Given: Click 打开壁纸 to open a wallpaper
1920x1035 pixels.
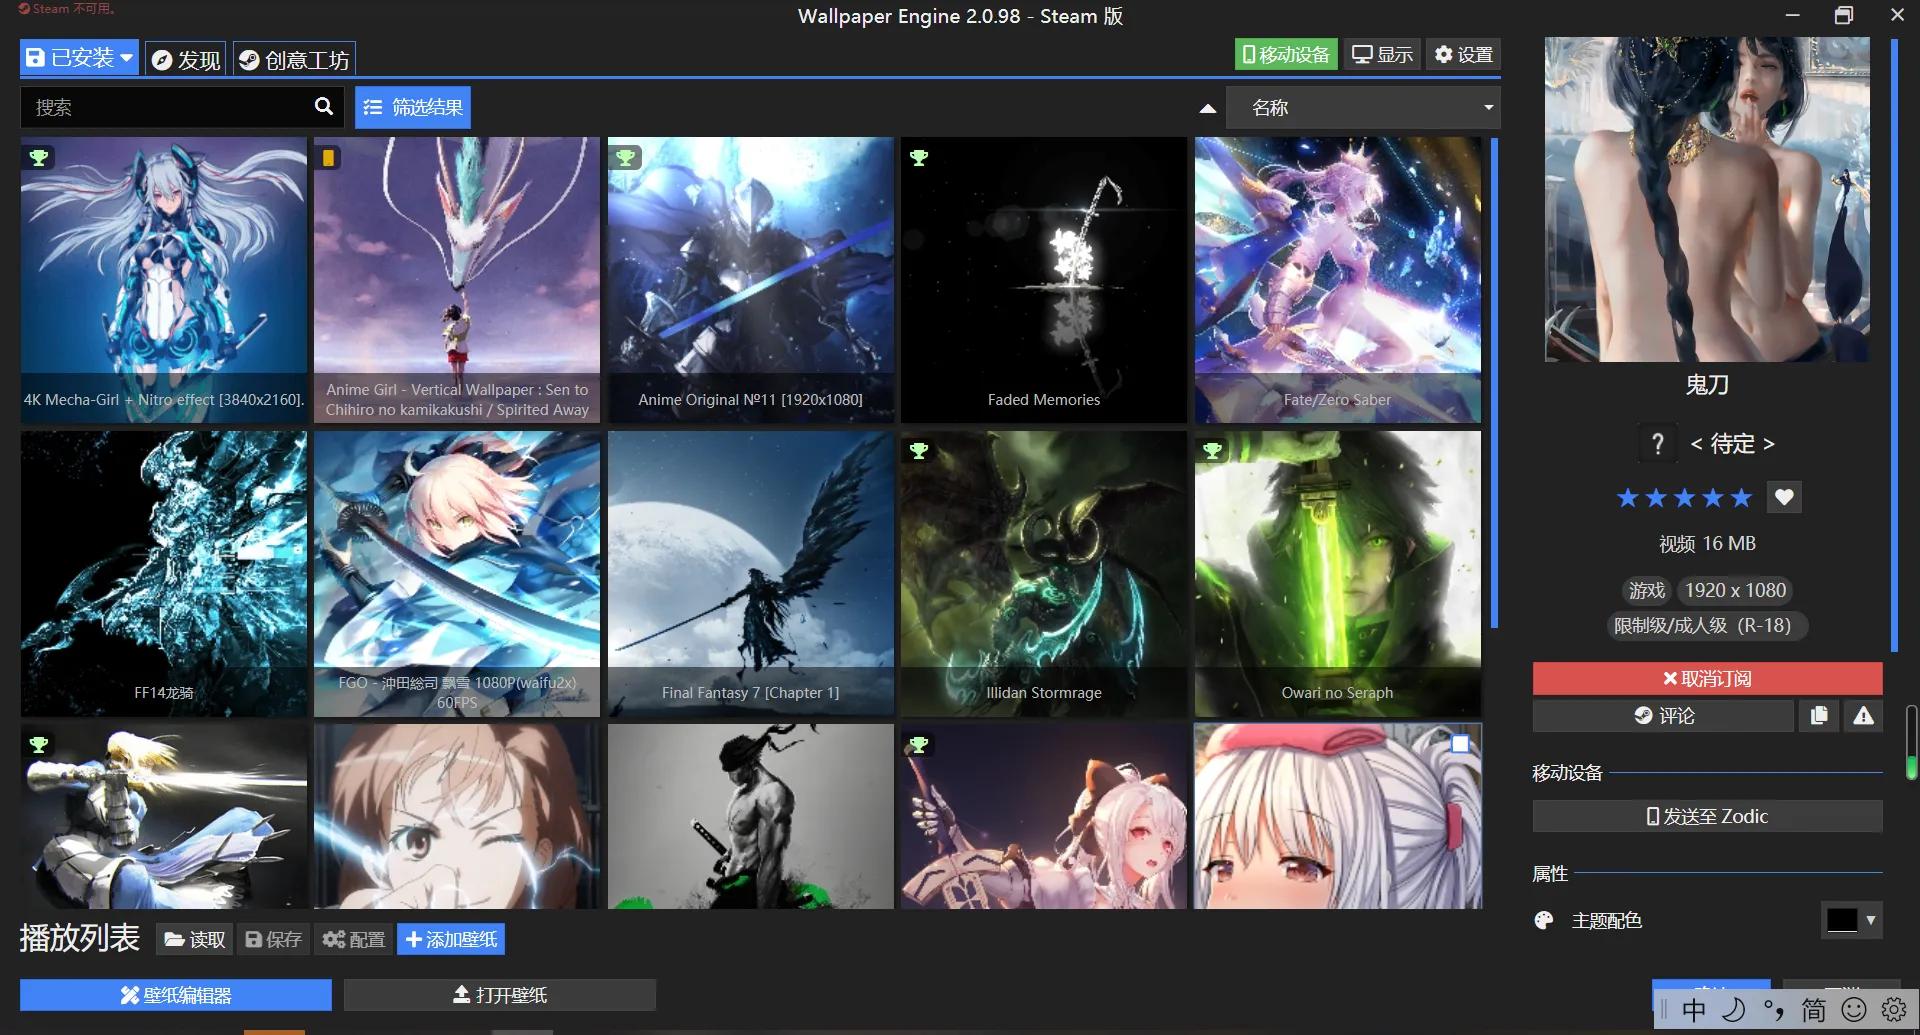Looking at the screenshot, I should pos(500,995).
